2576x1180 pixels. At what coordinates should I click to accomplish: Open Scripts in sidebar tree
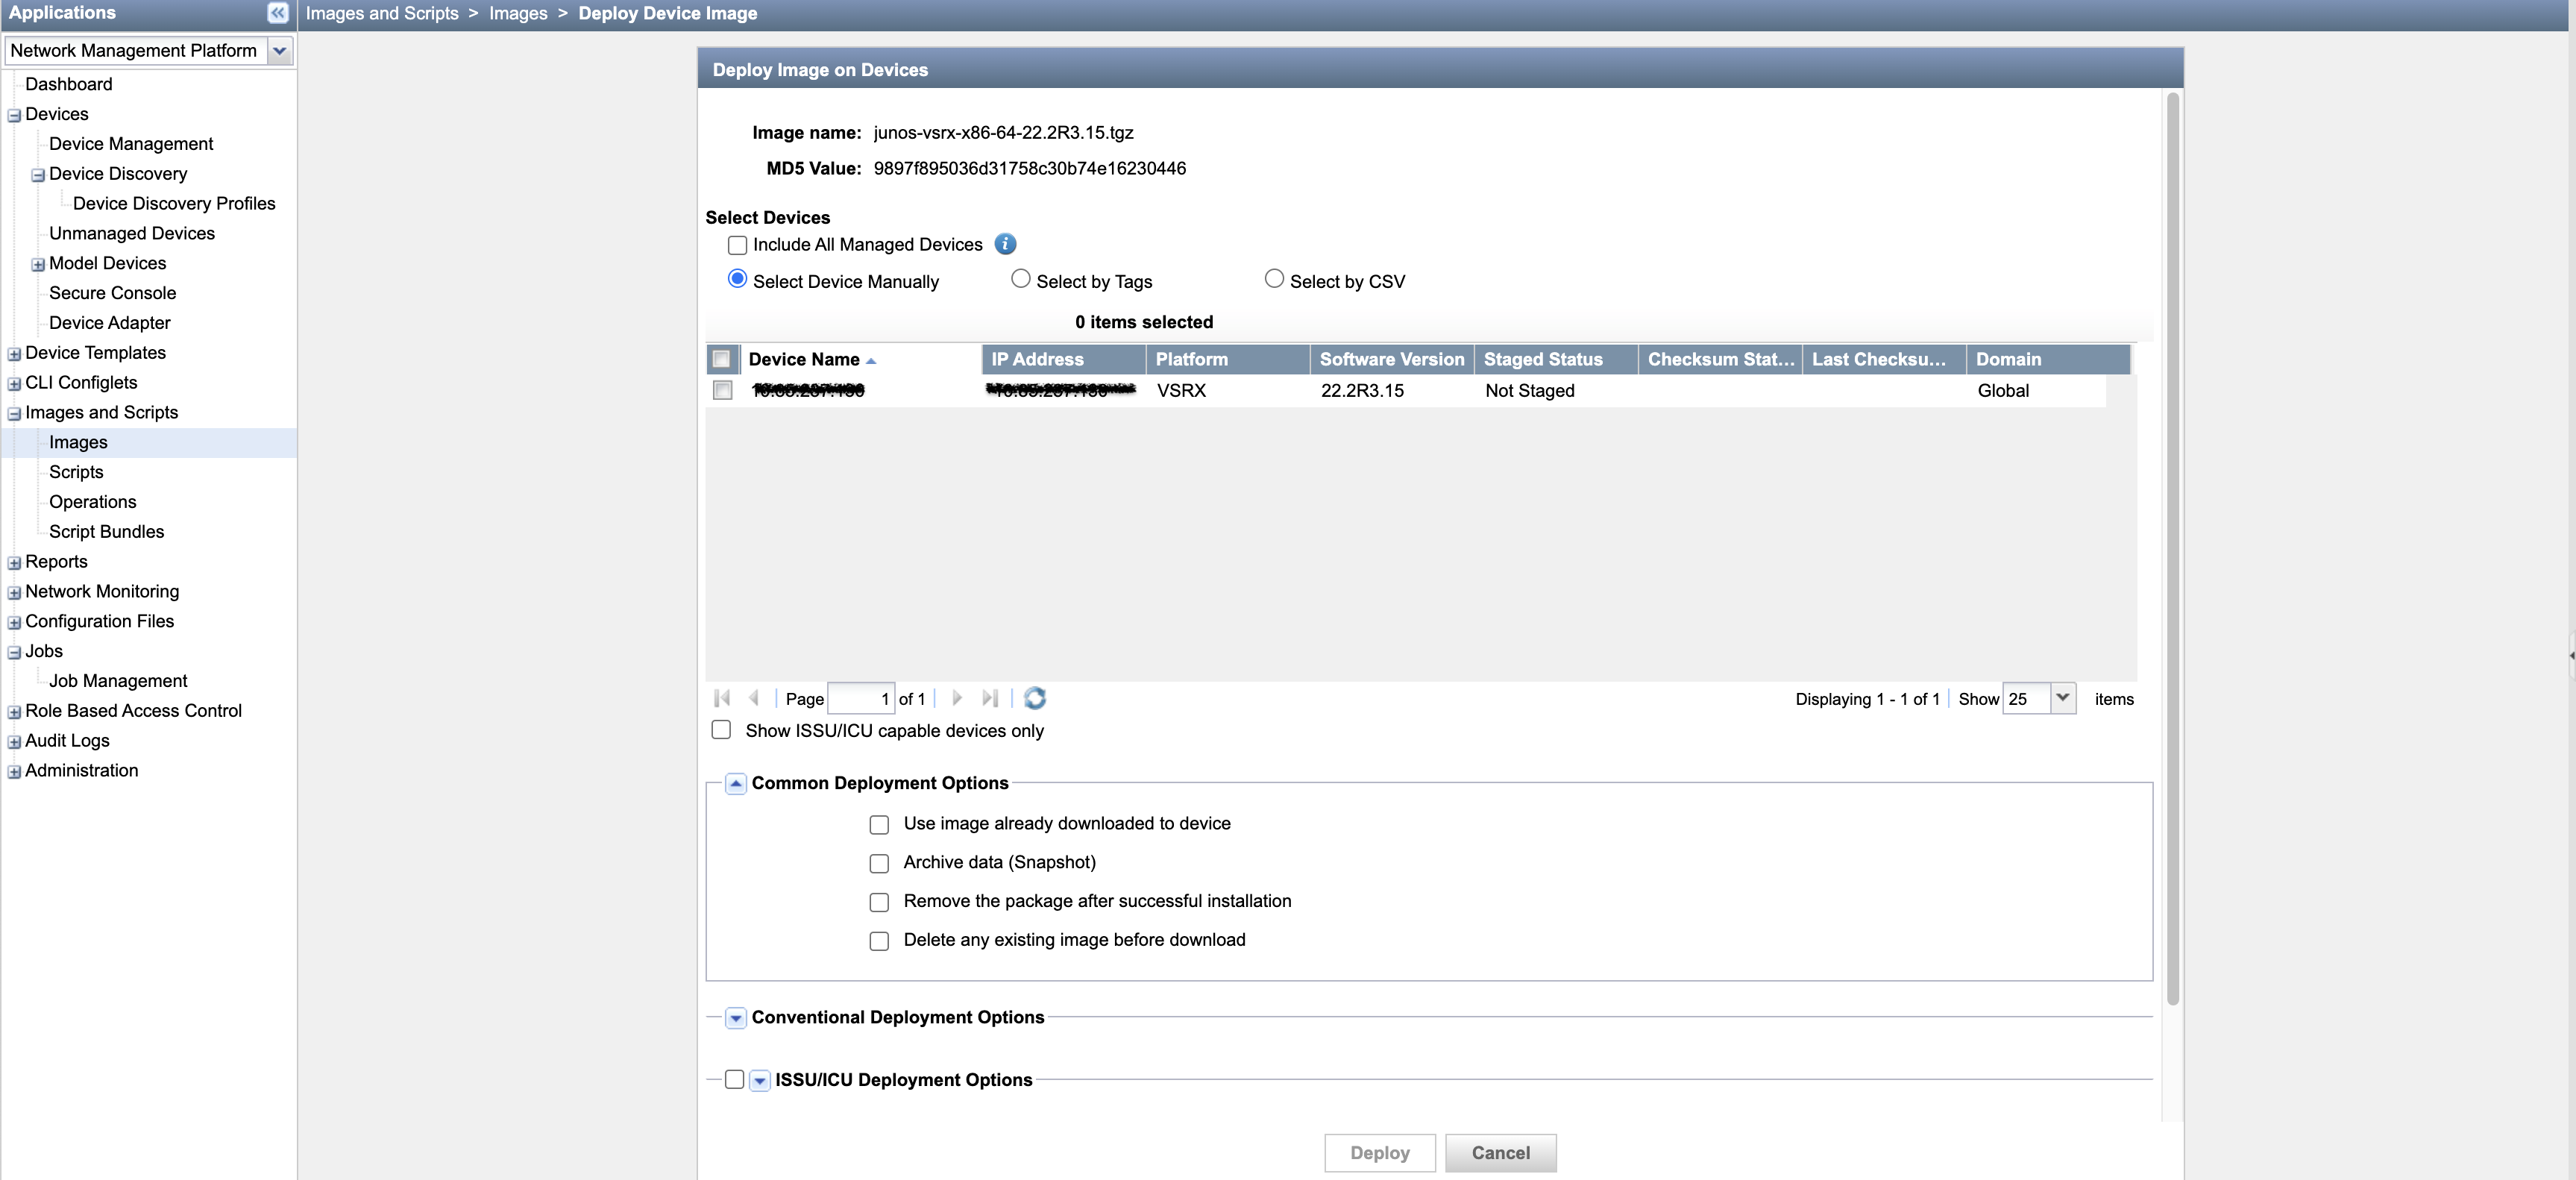point(76,472)
